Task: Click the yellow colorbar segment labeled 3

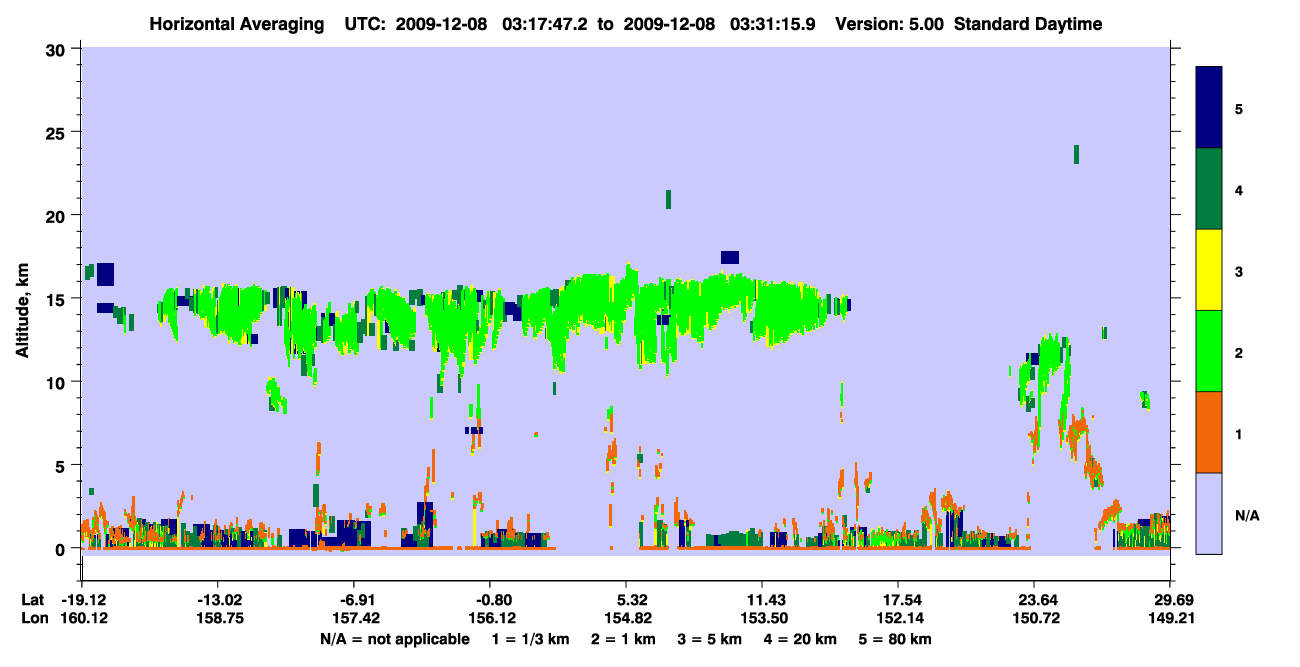Action: 1209,270
